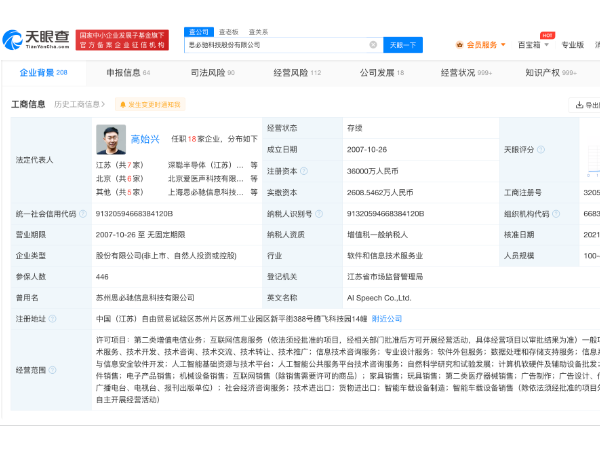Click the Tianyancha logo
The height and width of the screenshot is (450, 600).
pos(36,40)
